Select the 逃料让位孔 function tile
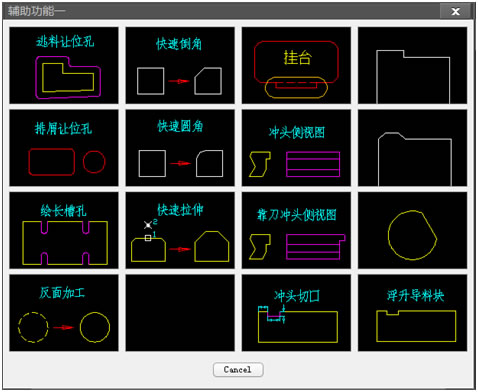 64,65
